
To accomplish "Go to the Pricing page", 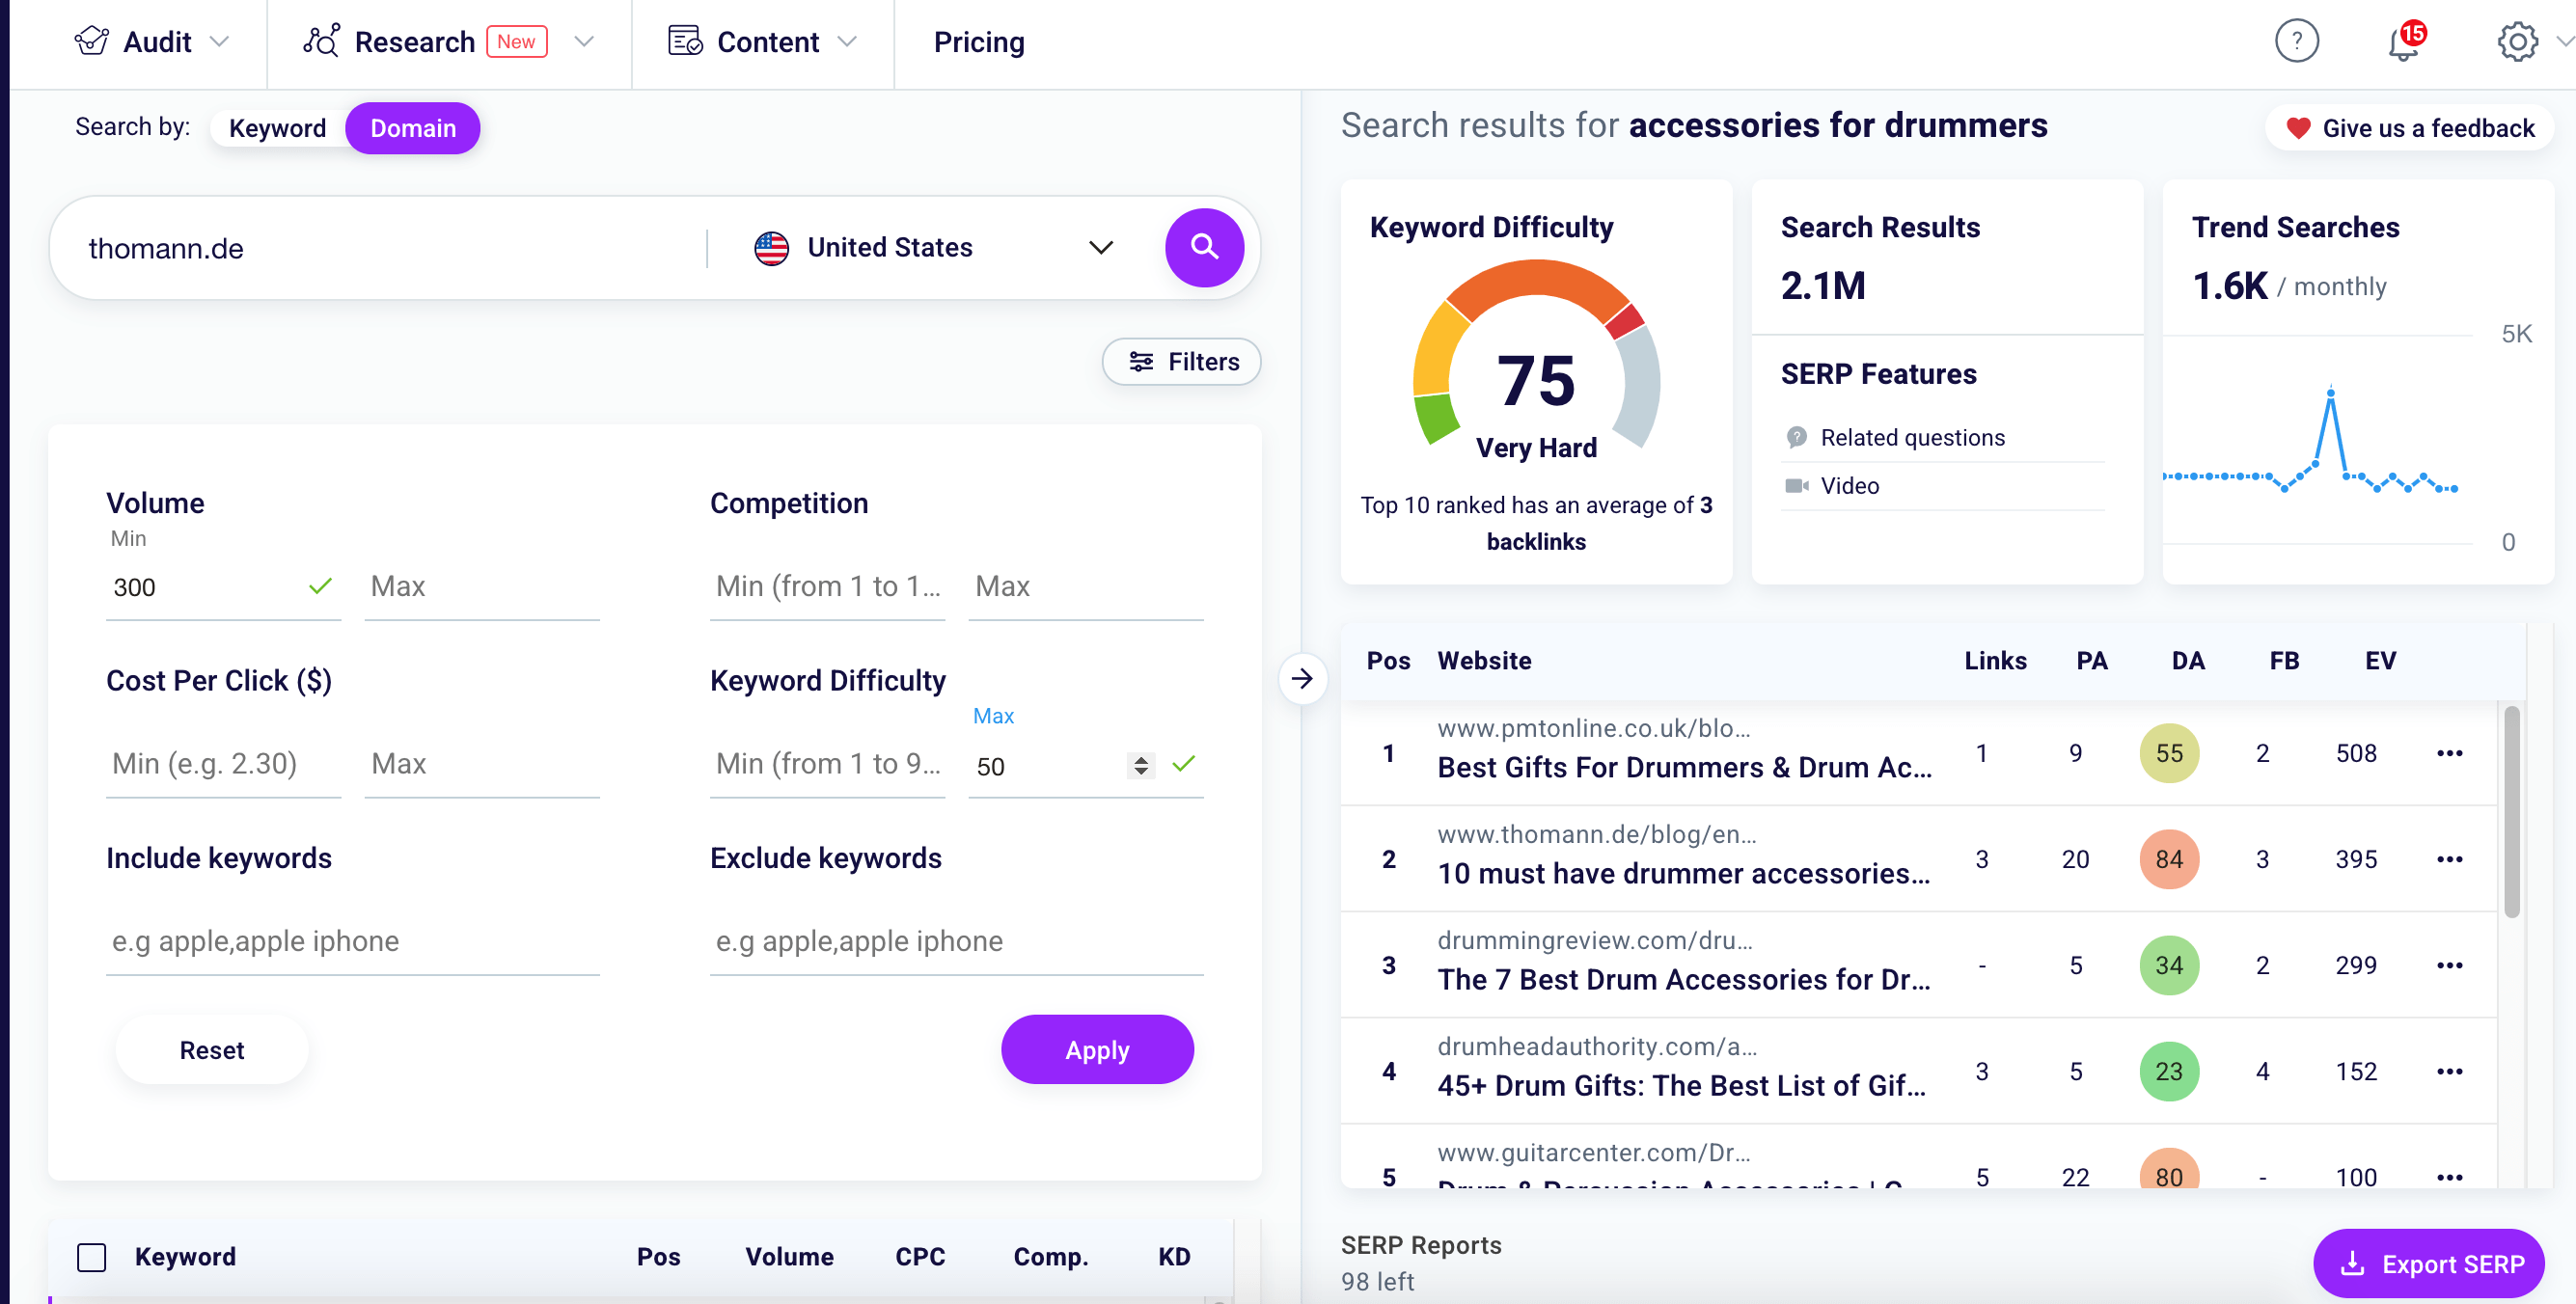I will [x=978, y=41].
